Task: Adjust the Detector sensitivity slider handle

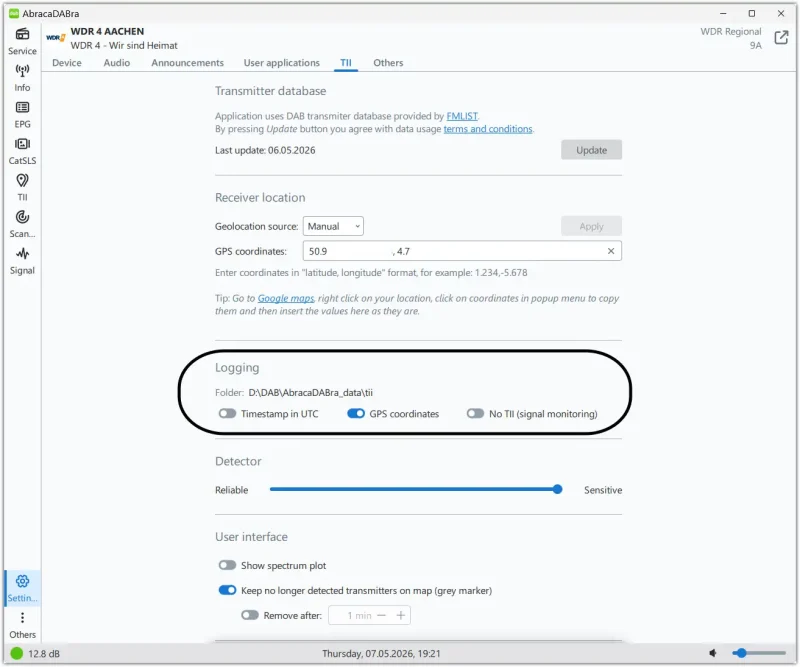Action: (x=557, y=489)
